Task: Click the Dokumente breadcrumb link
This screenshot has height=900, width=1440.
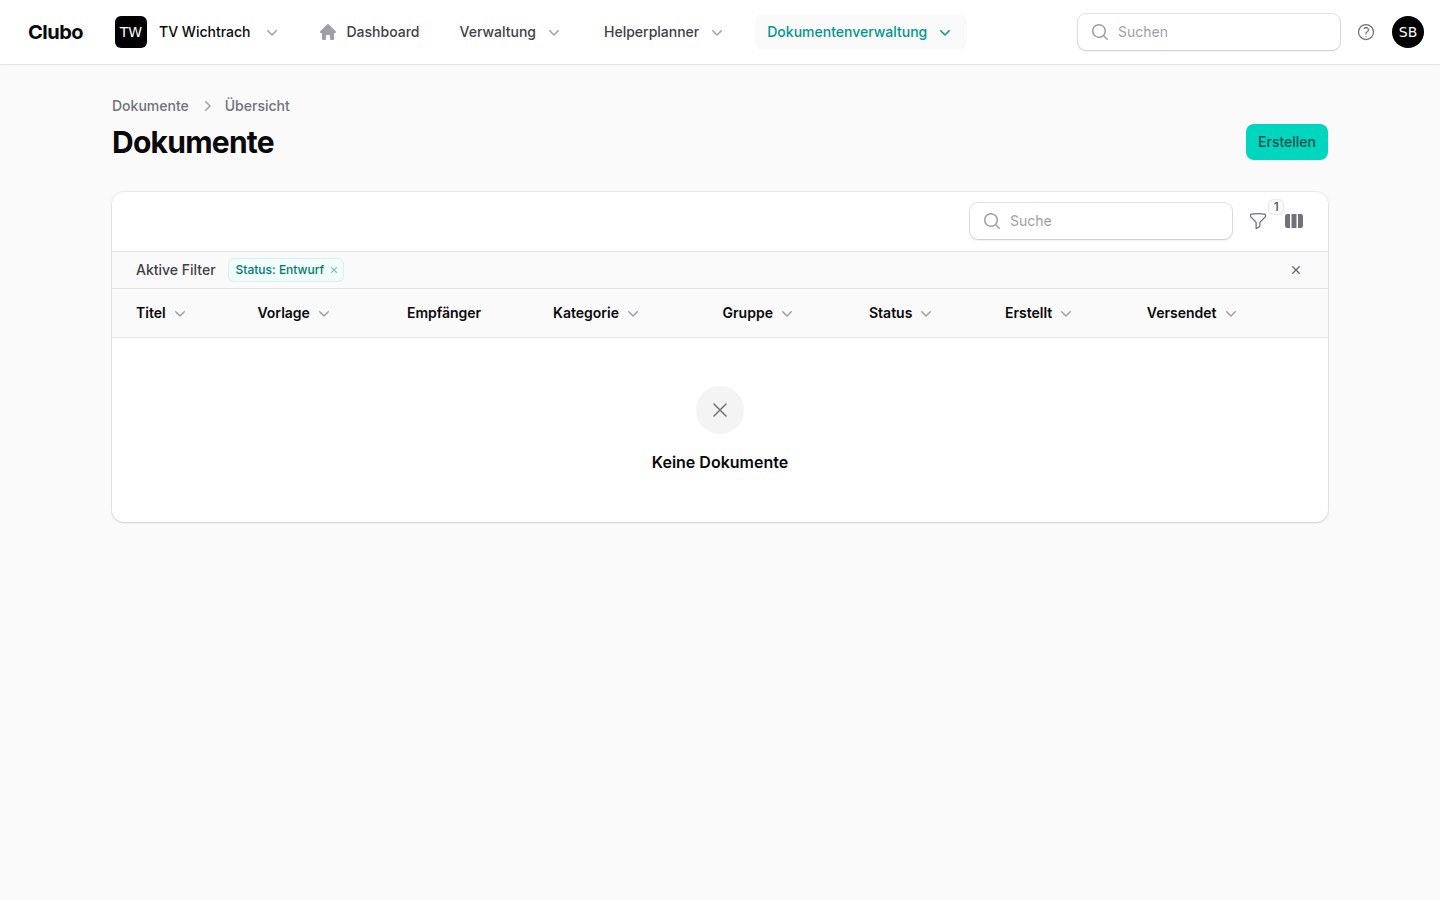Action: pos(150,106)
